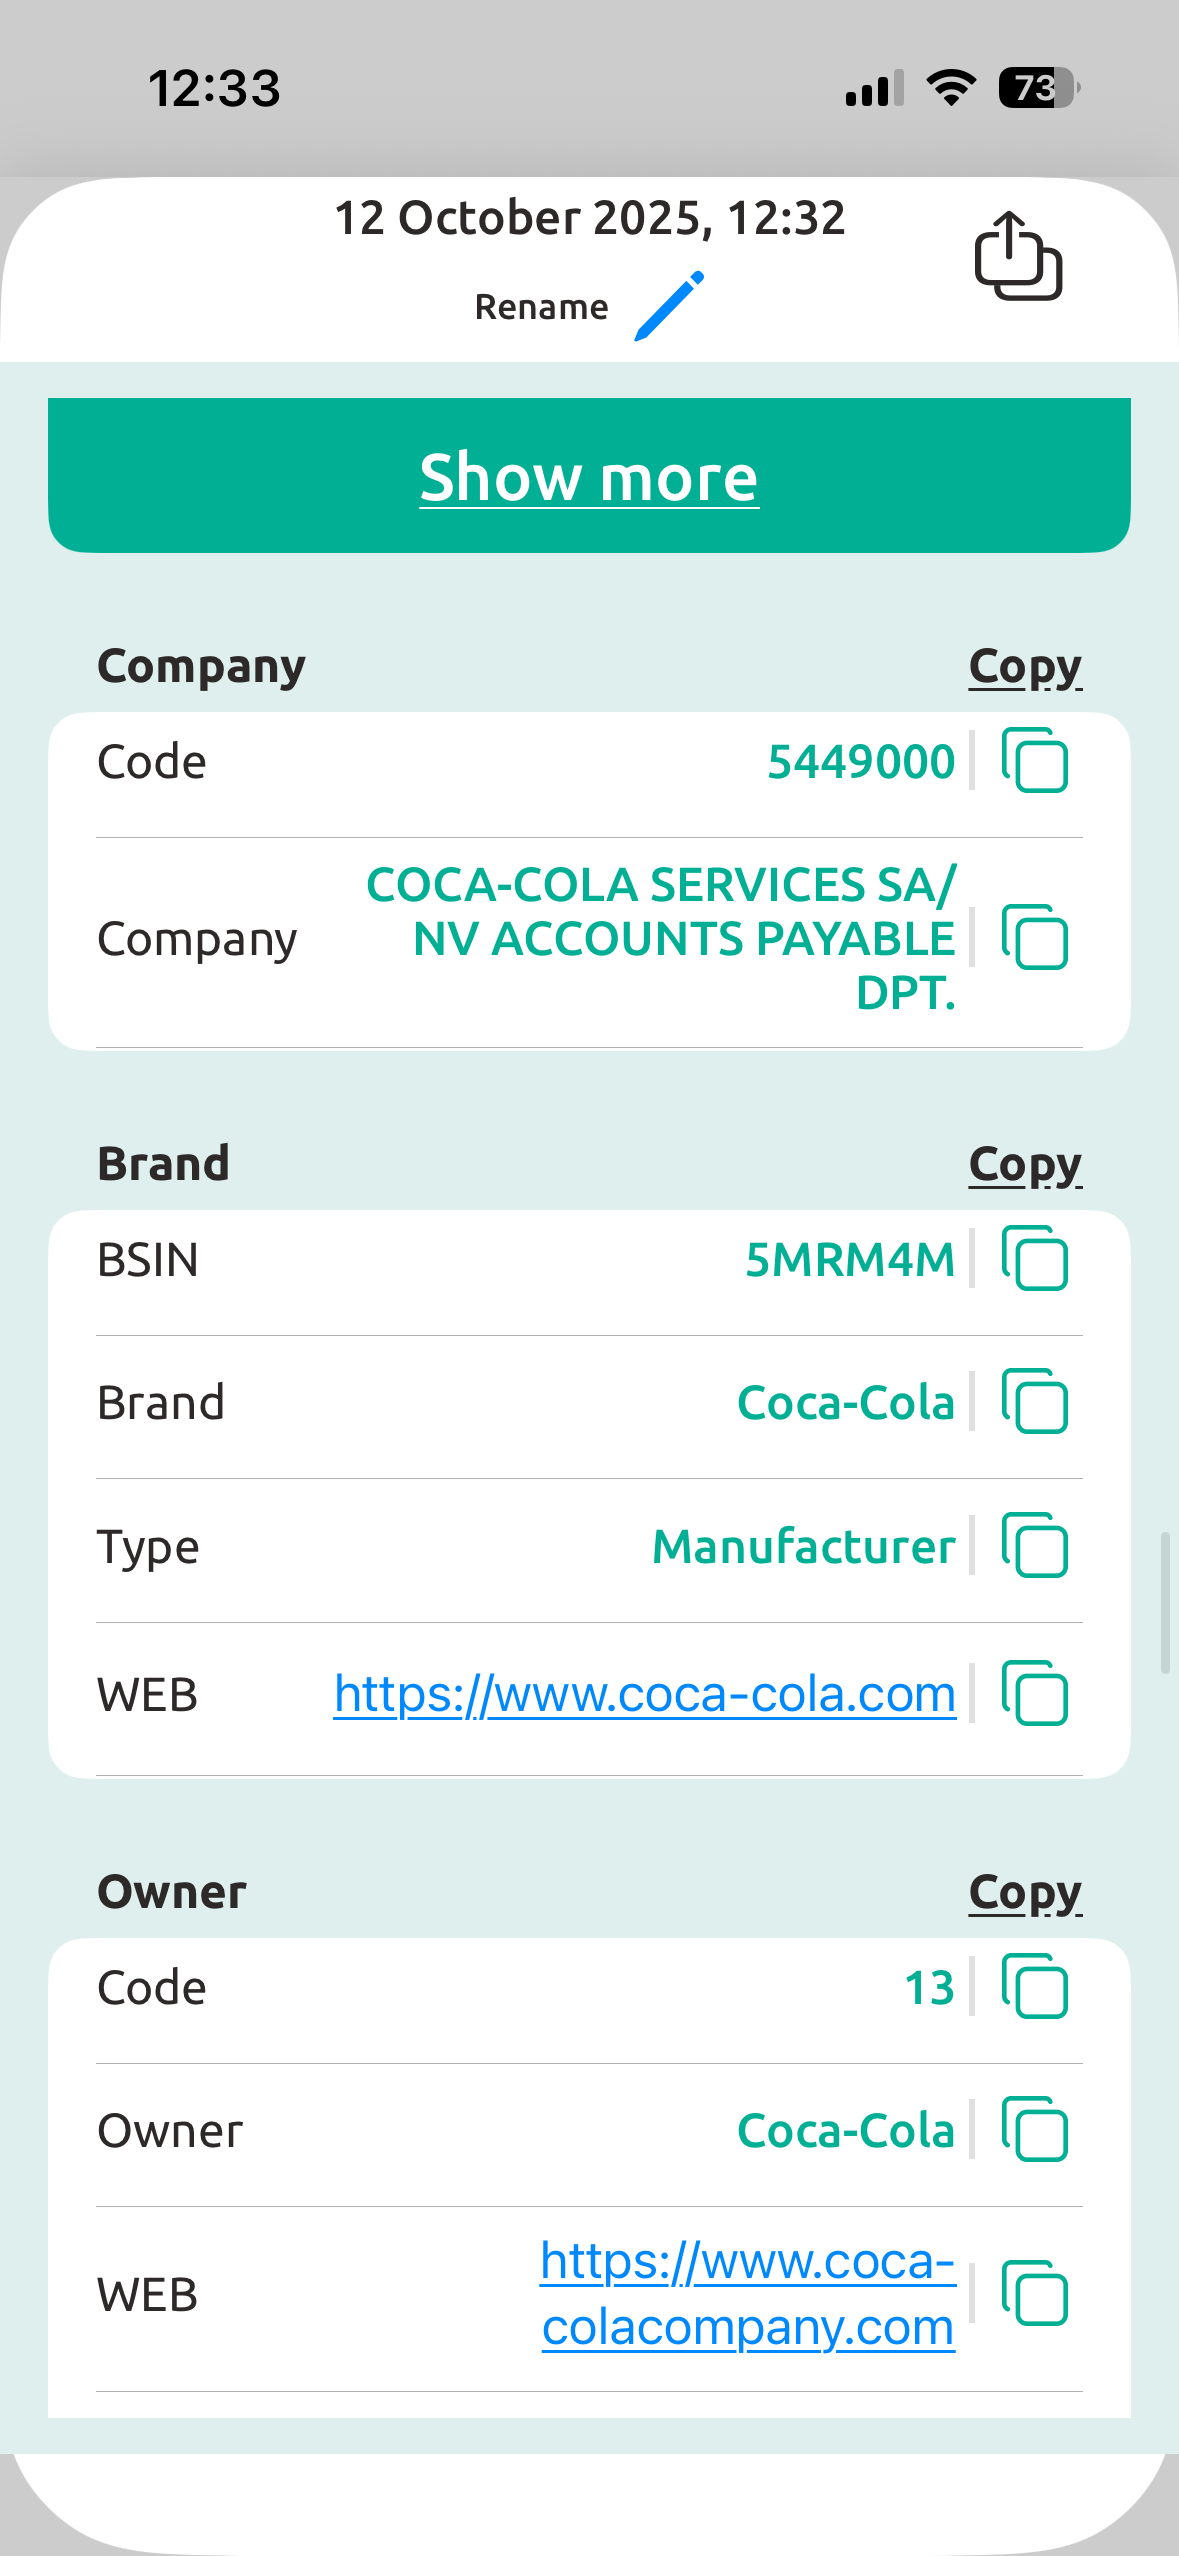Copy the owner code 13
The image size is (1179, 2556).
(1036, 1987)
